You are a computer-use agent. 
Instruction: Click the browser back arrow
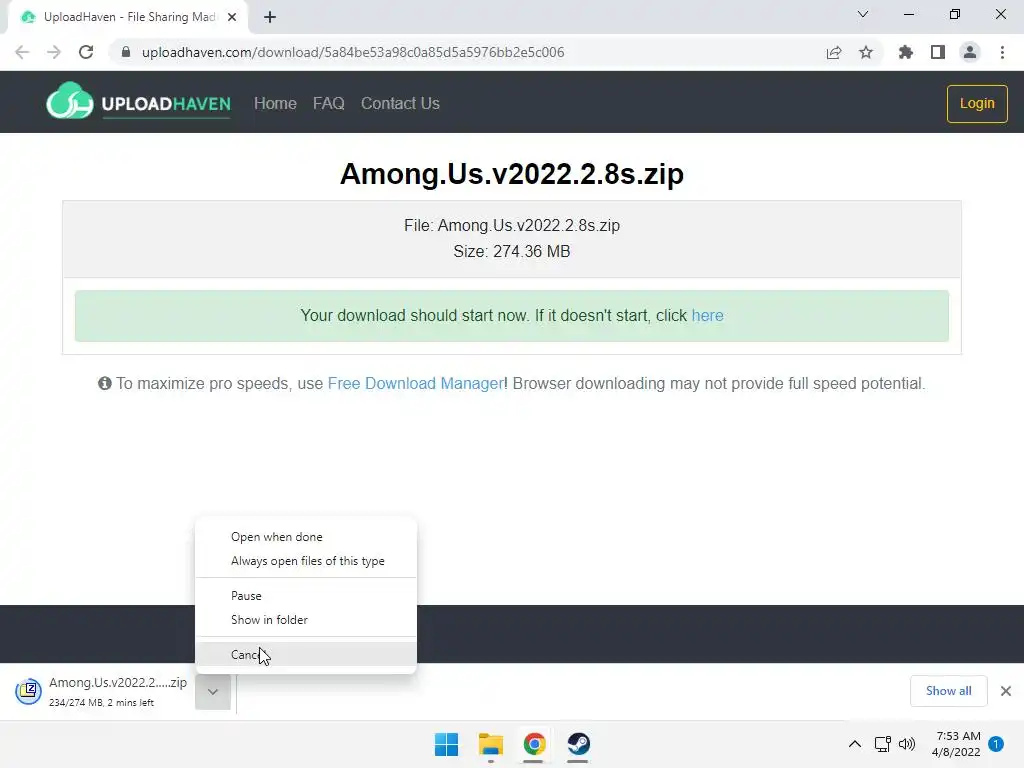pyautogui.click(x=22, y=52)
